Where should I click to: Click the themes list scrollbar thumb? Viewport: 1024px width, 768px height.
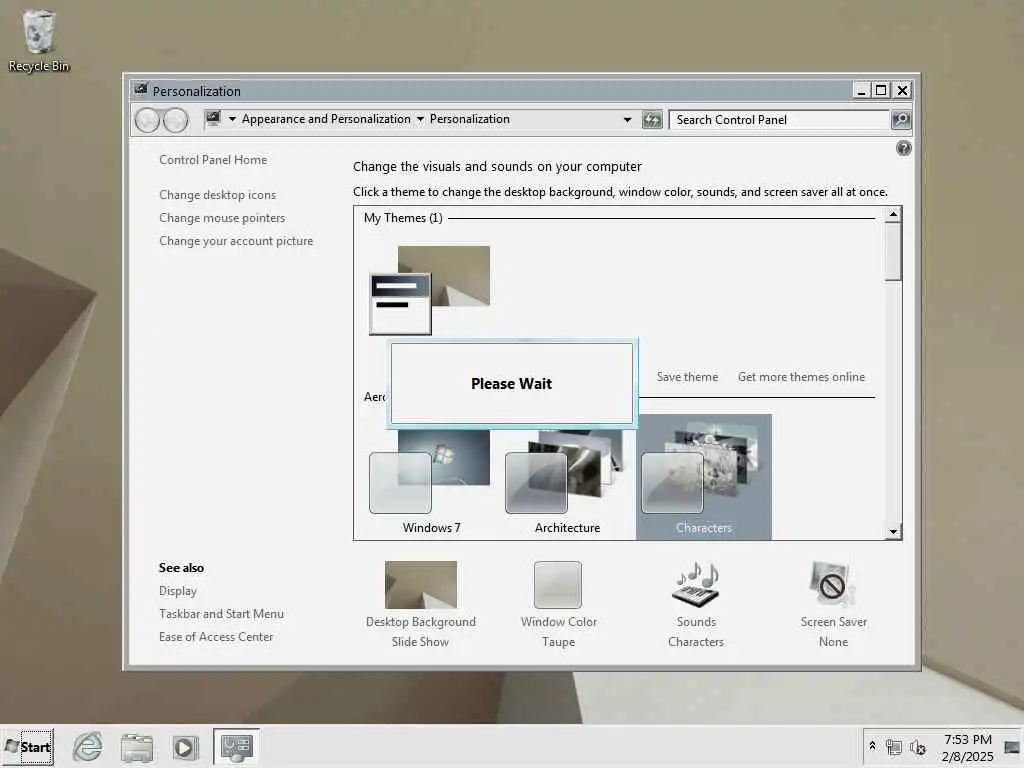coord(893,251)
